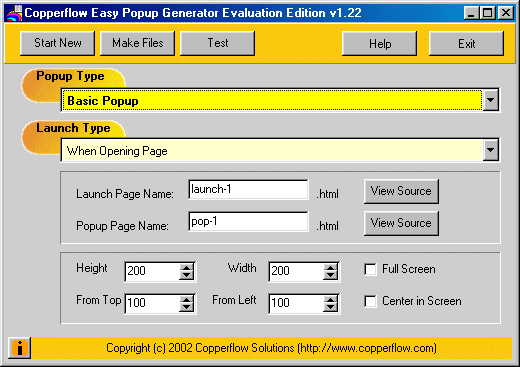Decrease Height with down spinner arrow
The image size is (520, 367).
186,276
